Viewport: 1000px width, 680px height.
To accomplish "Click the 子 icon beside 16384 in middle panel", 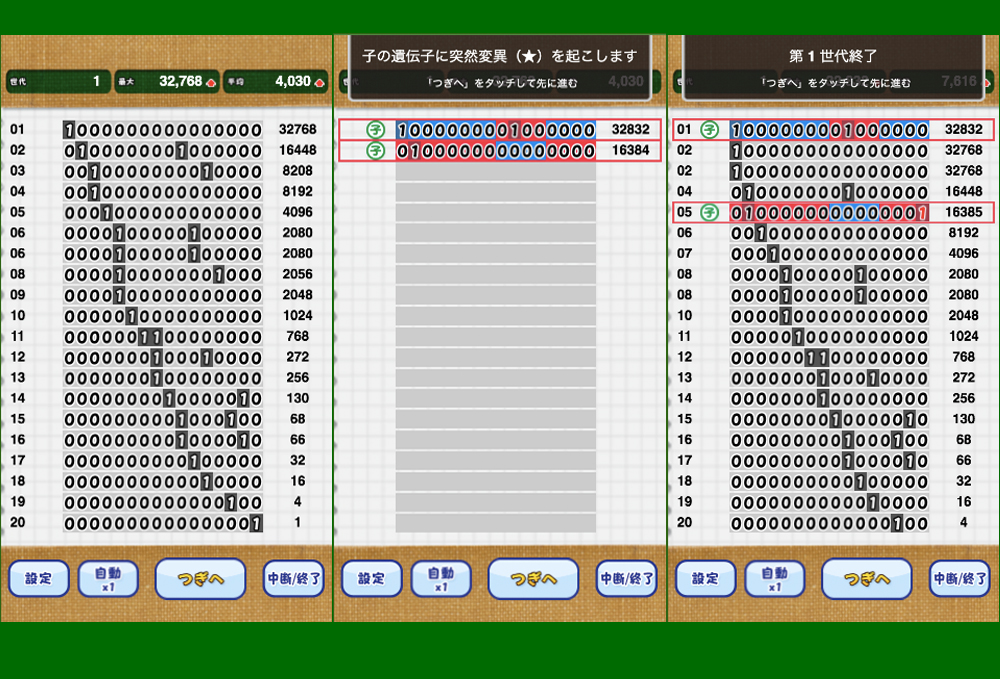I will tap(376, 151).
